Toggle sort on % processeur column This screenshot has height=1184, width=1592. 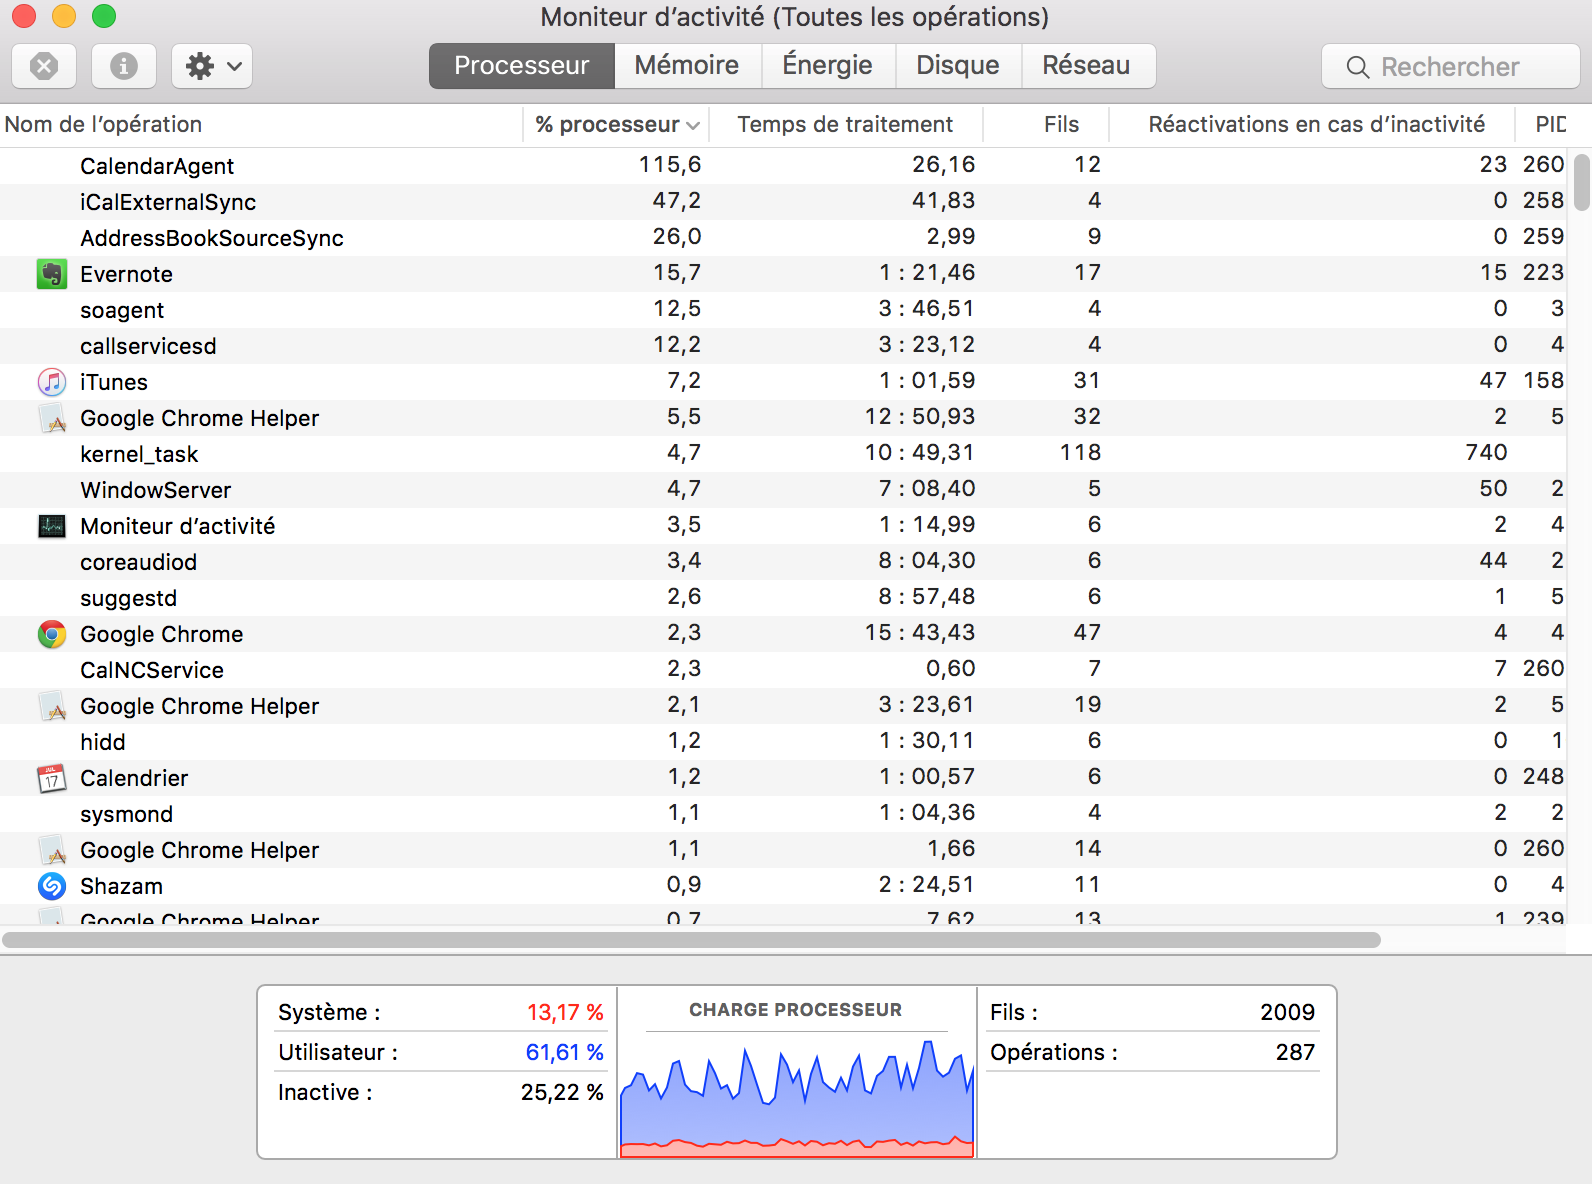(616, 125)
